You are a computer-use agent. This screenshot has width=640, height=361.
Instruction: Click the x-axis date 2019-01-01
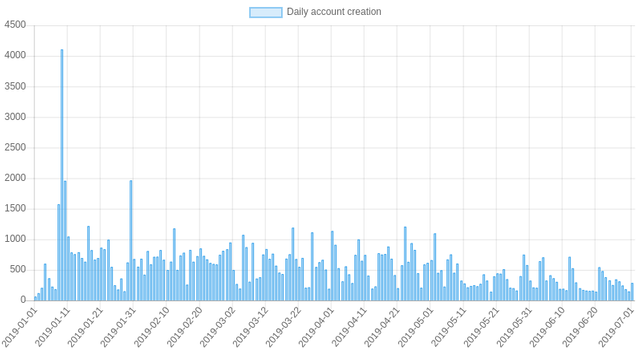[20, 327]
